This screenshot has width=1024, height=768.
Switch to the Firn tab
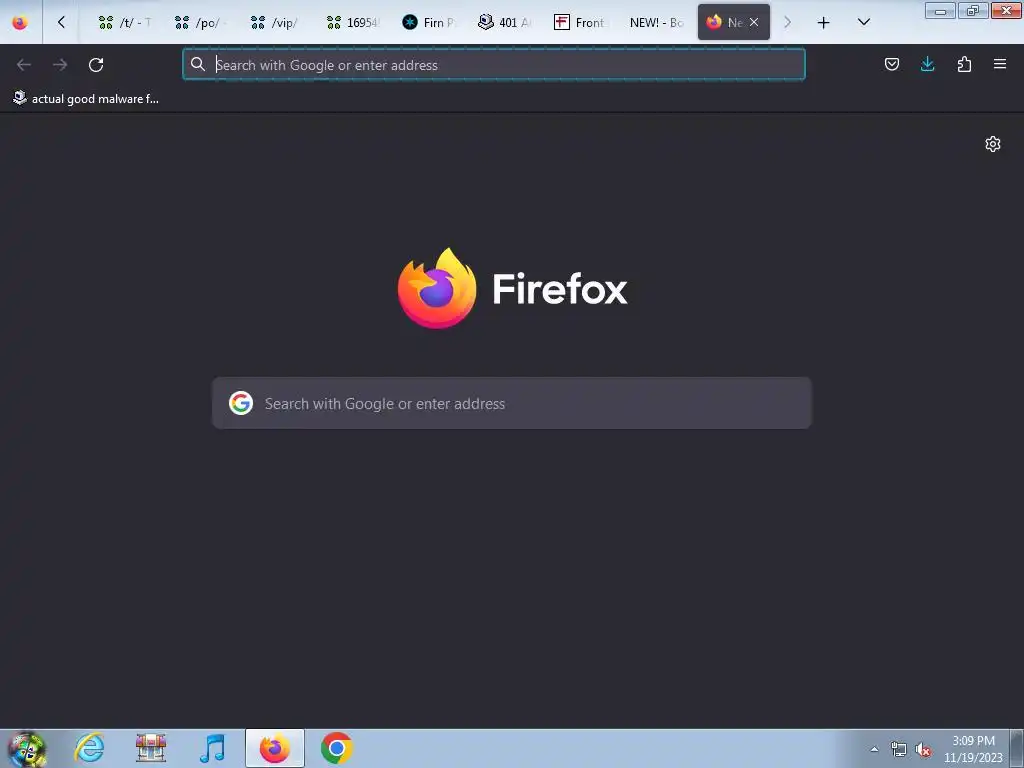click(x=428, y=22)
